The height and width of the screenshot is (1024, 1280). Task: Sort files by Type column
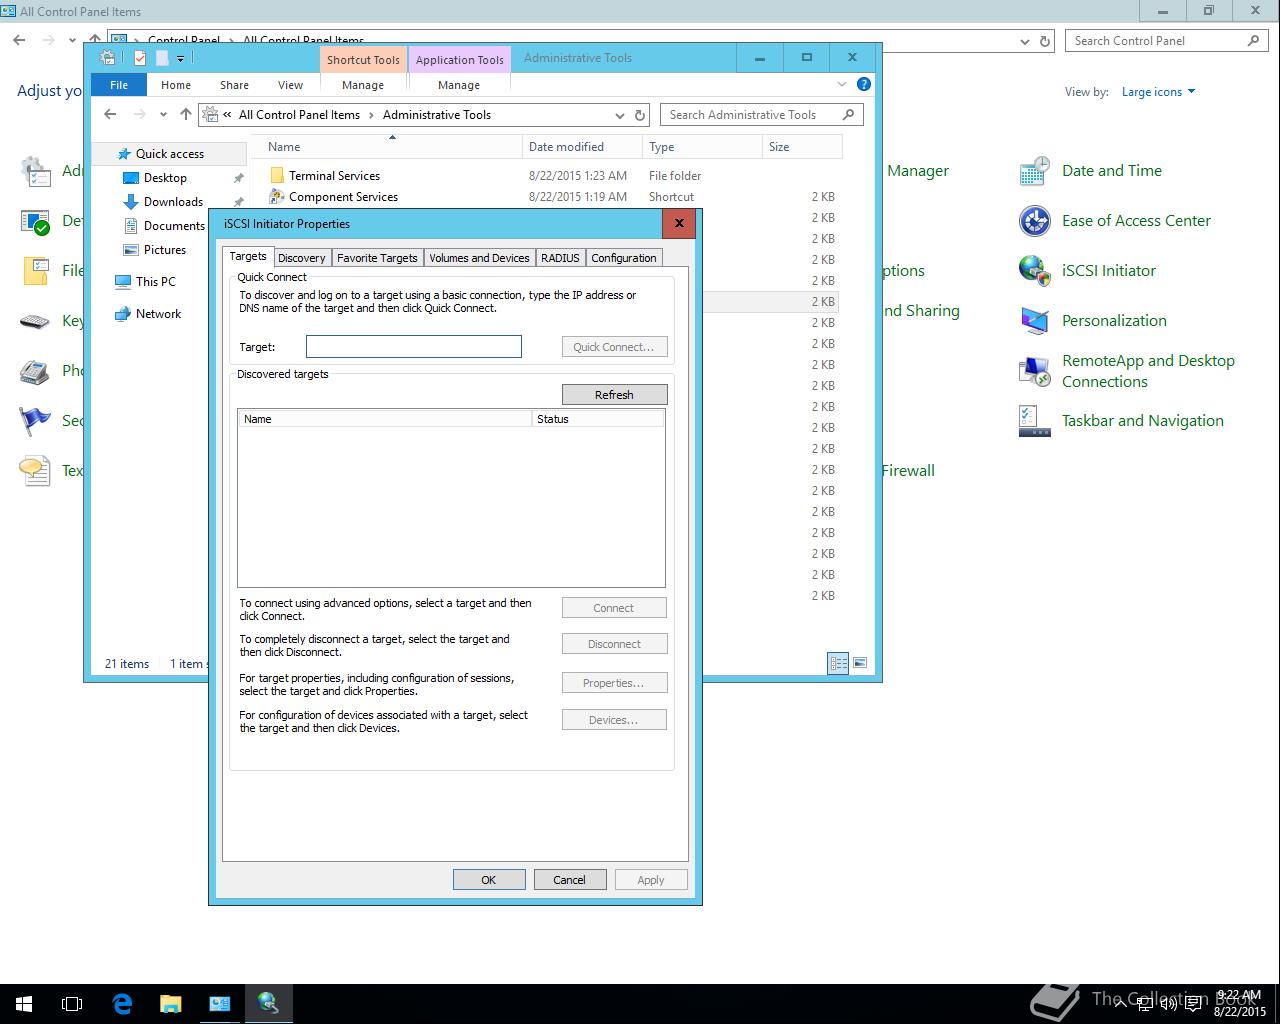(701, 146)
